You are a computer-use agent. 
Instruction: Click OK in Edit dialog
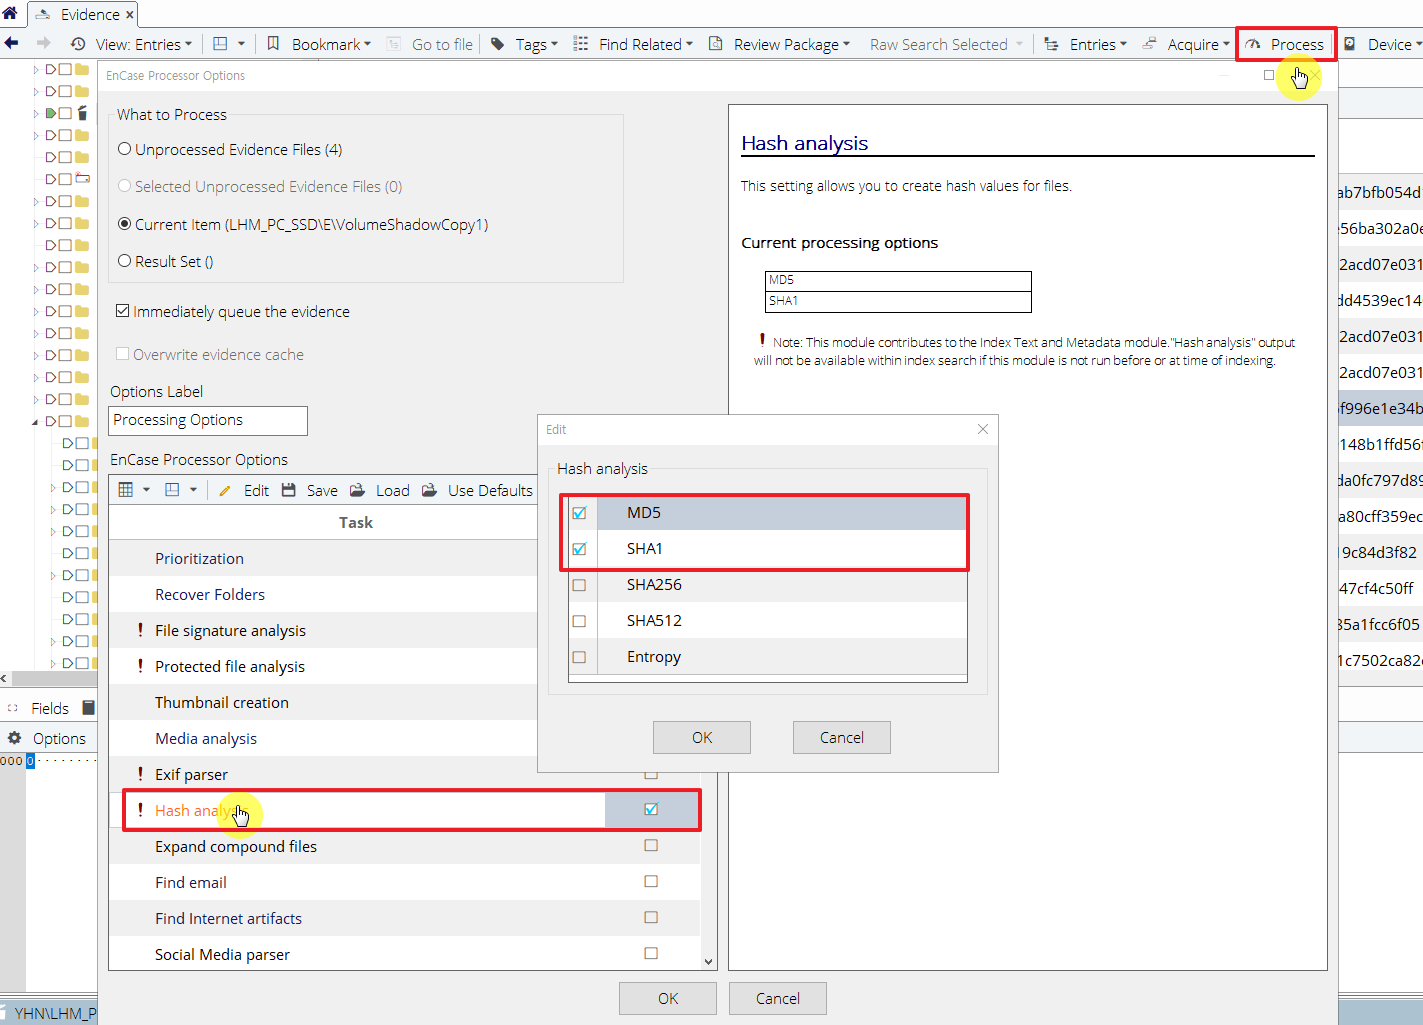[x=702, y=737]
